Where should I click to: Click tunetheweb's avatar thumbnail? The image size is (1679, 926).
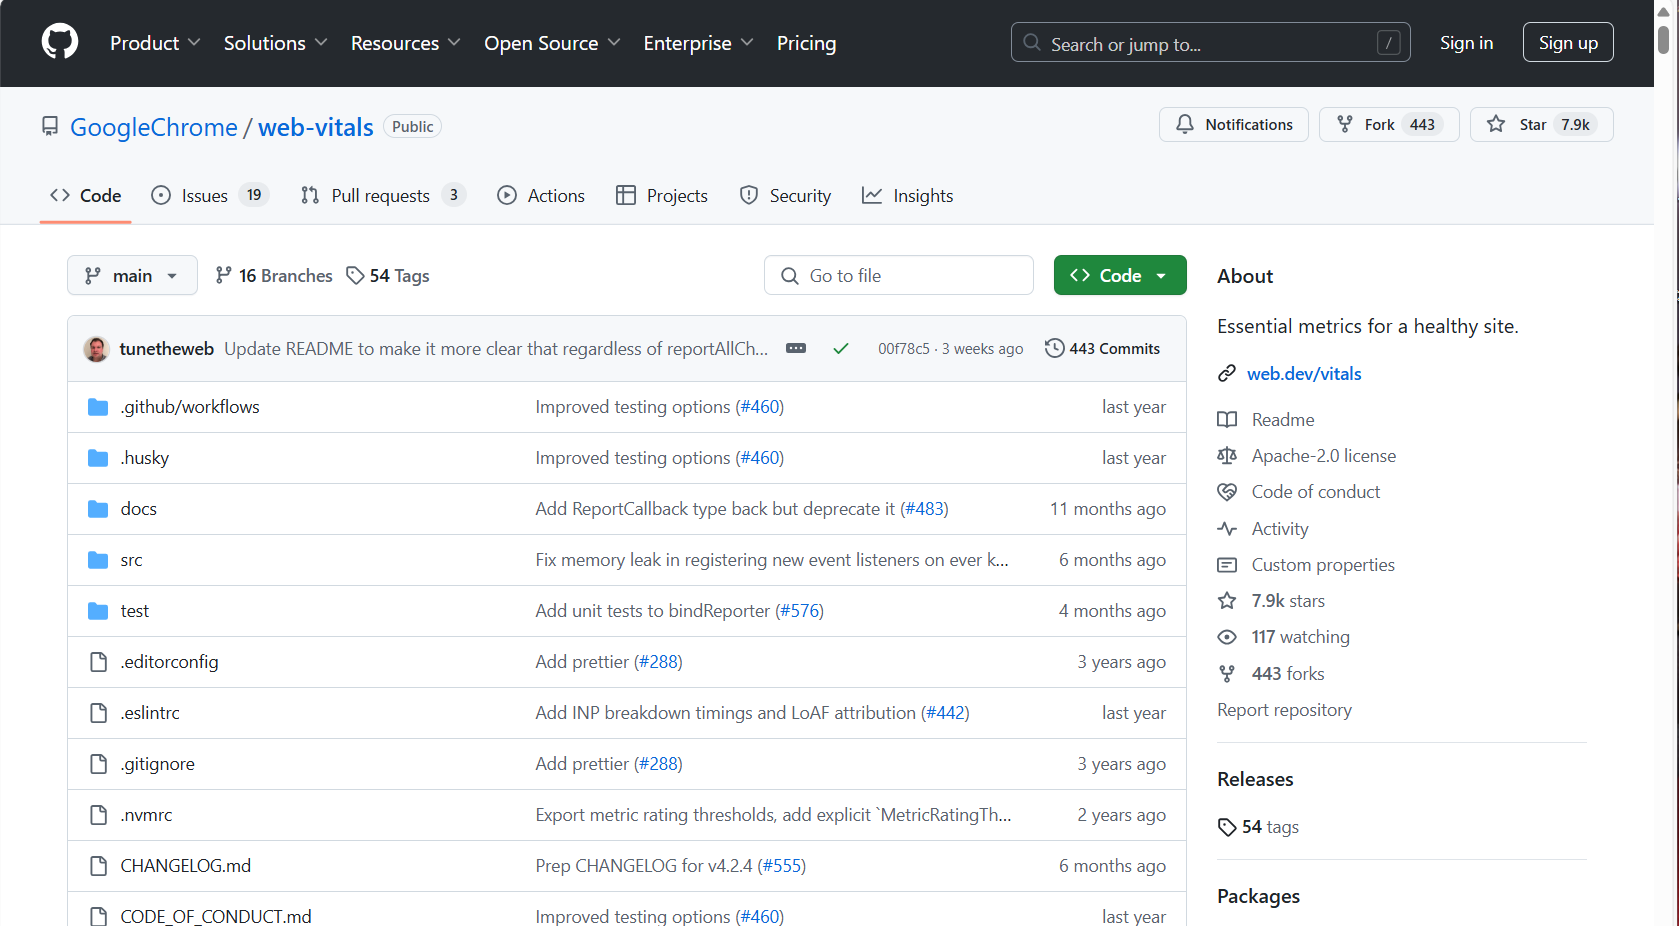pyautogui.click(x=97, y=348)
